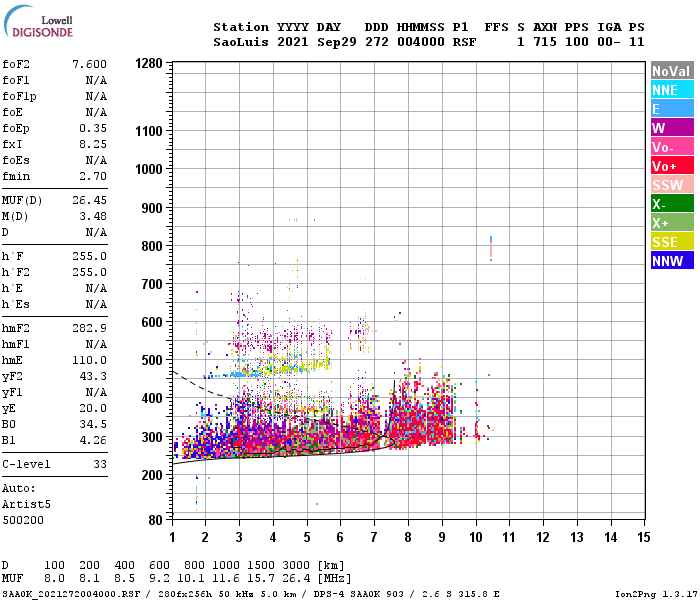Select the NNW blue legend swatch
700x600 pixels.
click(x=672, y=261)
